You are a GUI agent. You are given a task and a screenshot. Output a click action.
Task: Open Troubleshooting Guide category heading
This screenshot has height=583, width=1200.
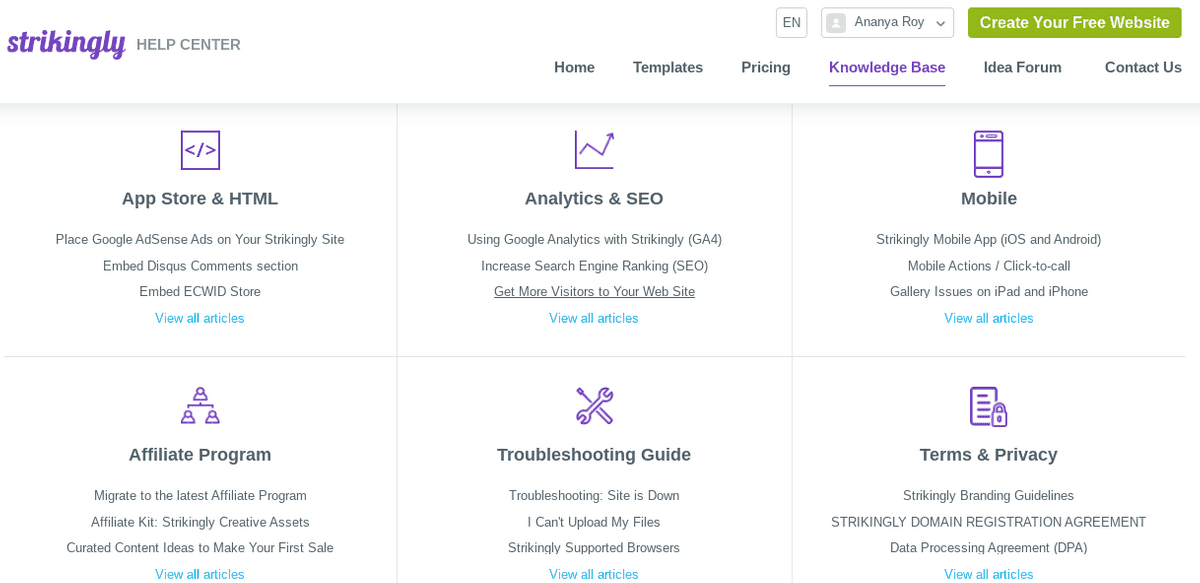tap(594, 454)
